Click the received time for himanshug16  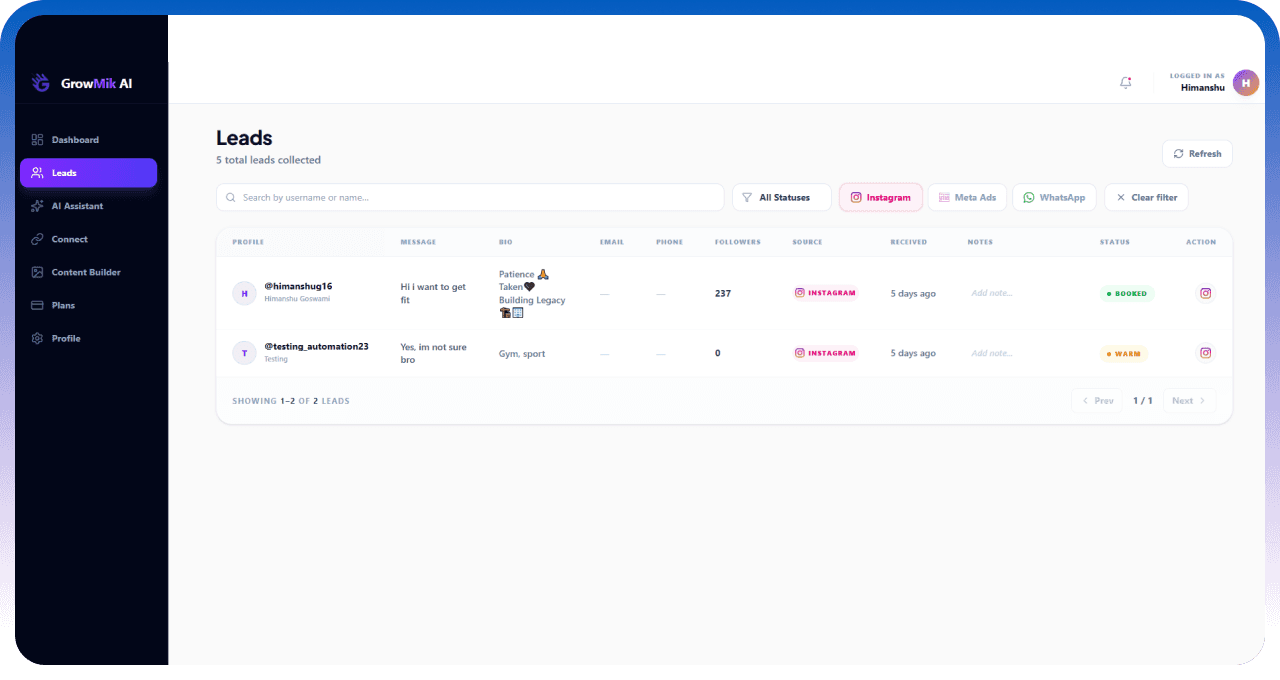coord(913,294)
